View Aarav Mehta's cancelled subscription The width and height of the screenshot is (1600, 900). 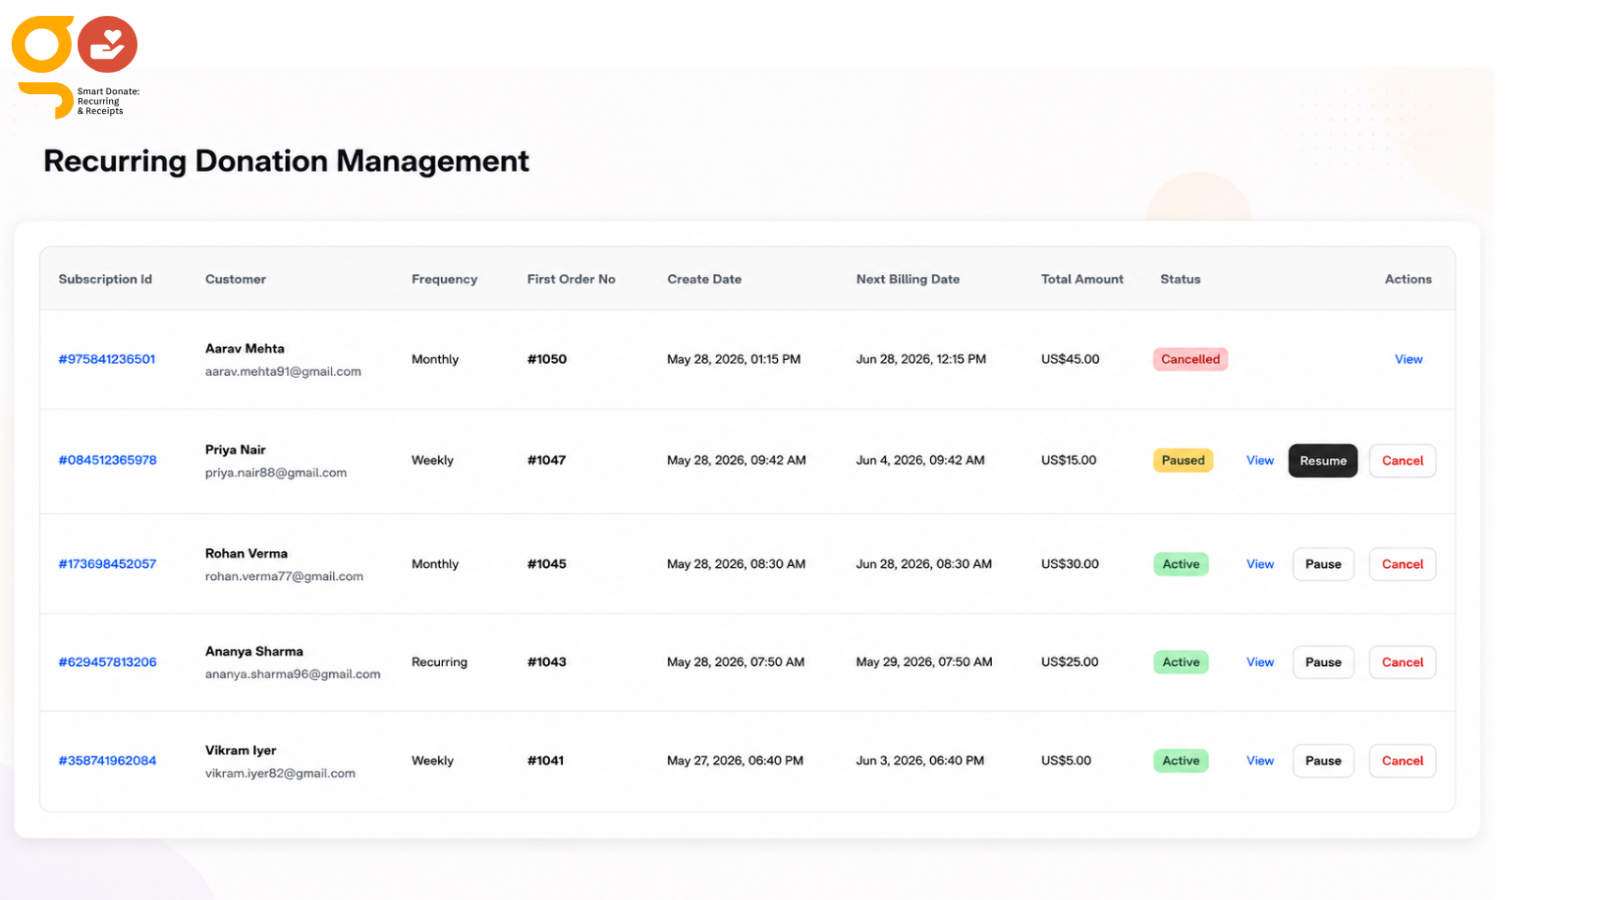1408,359
